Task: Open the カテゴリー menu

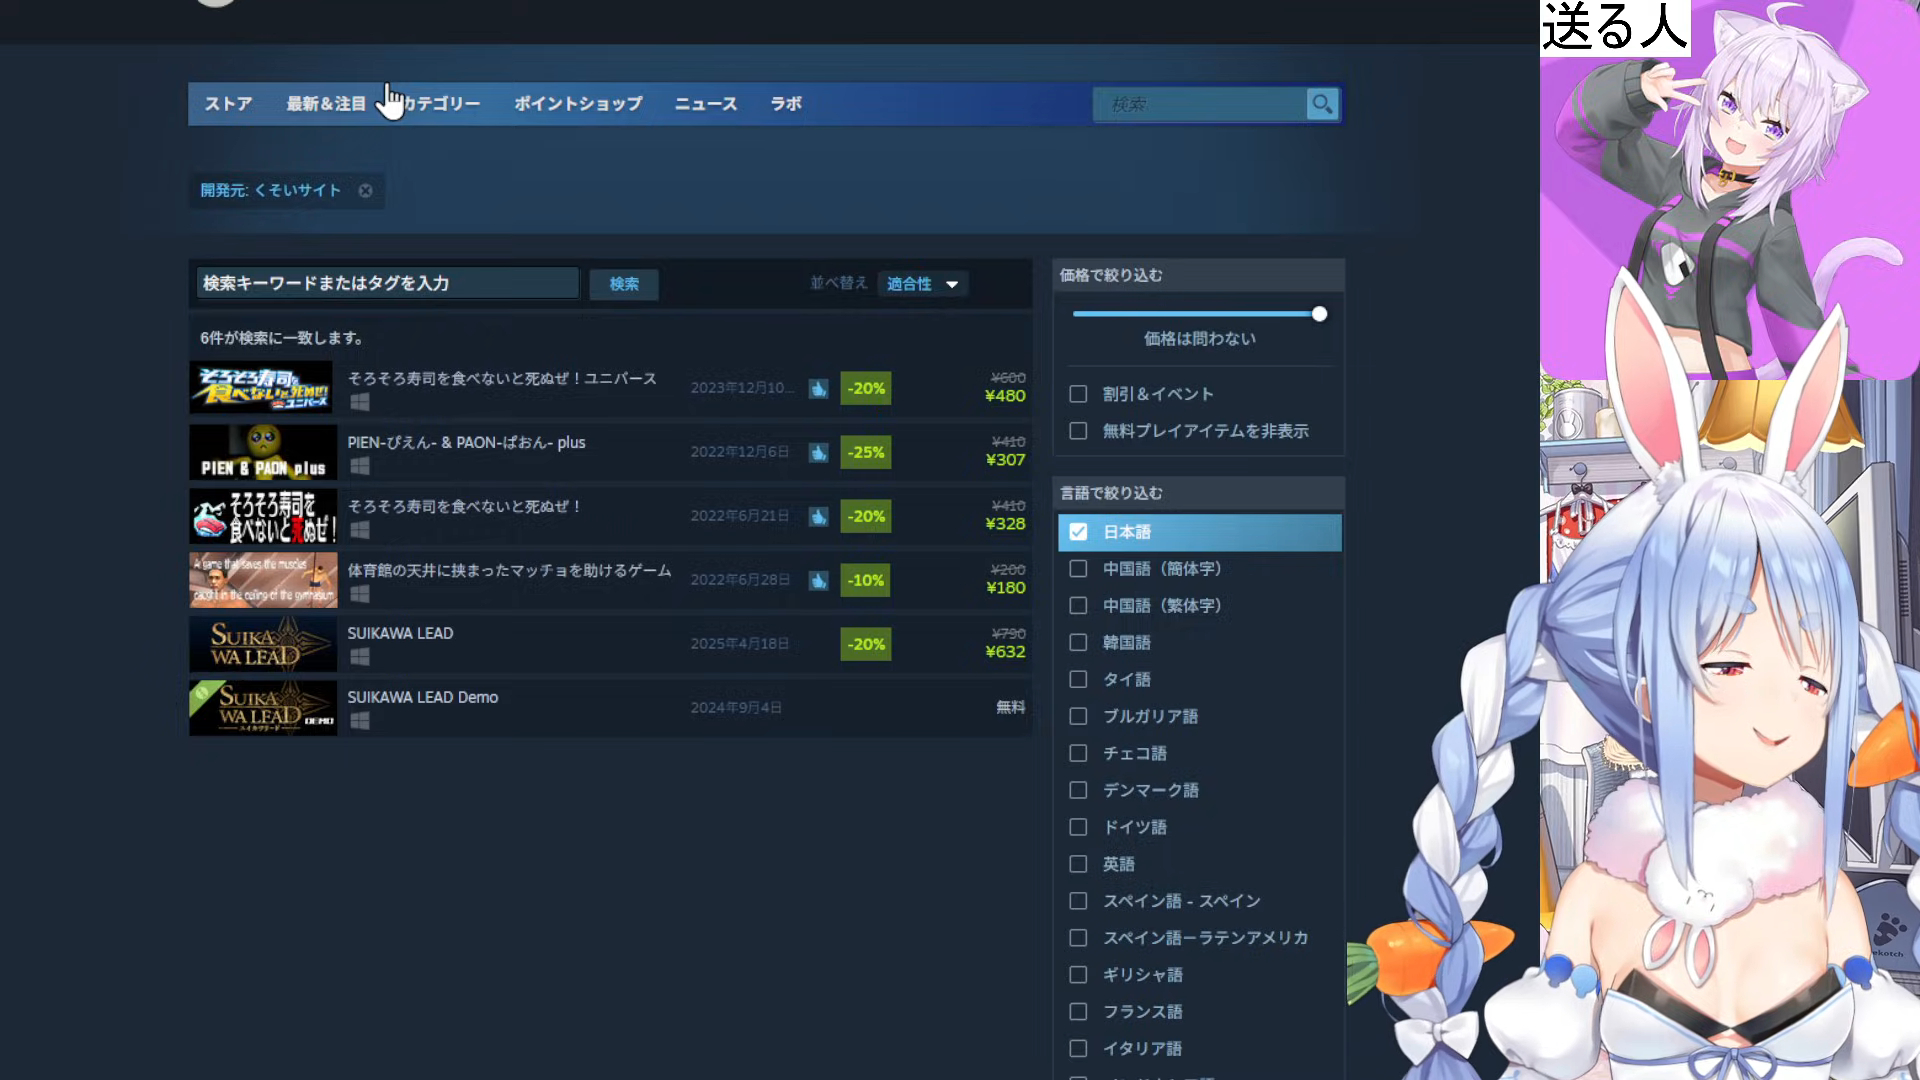Action: [441, 104]
